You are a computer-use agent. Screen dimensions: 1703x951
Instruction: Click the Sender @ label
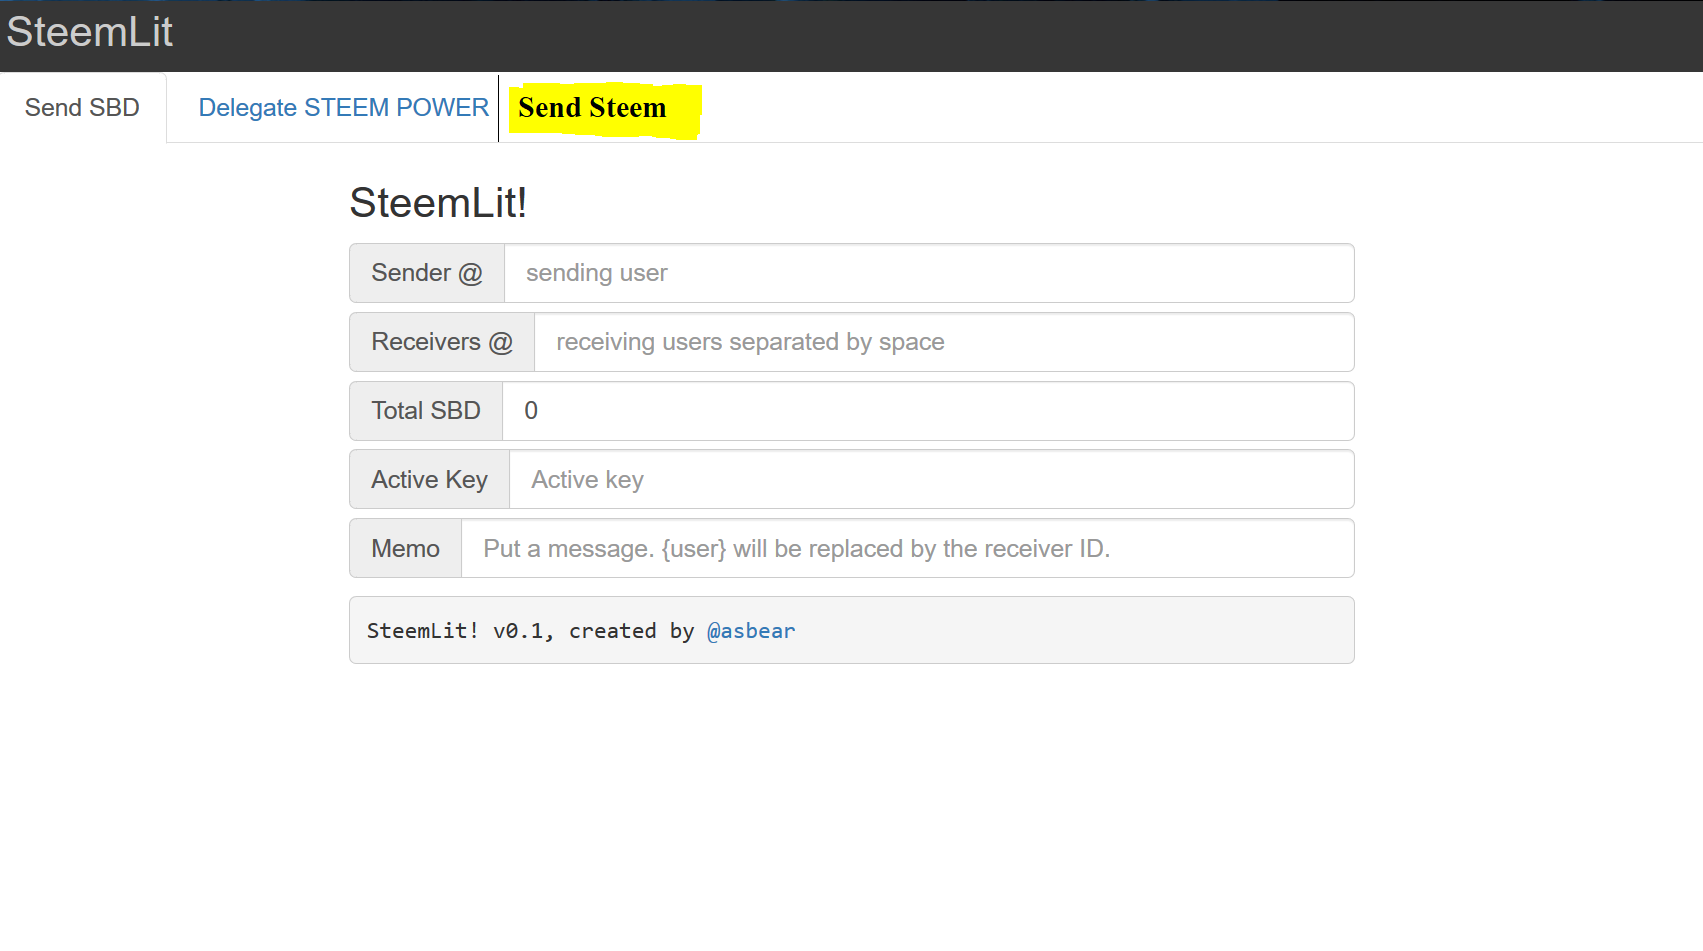click(x=427, y=273)
